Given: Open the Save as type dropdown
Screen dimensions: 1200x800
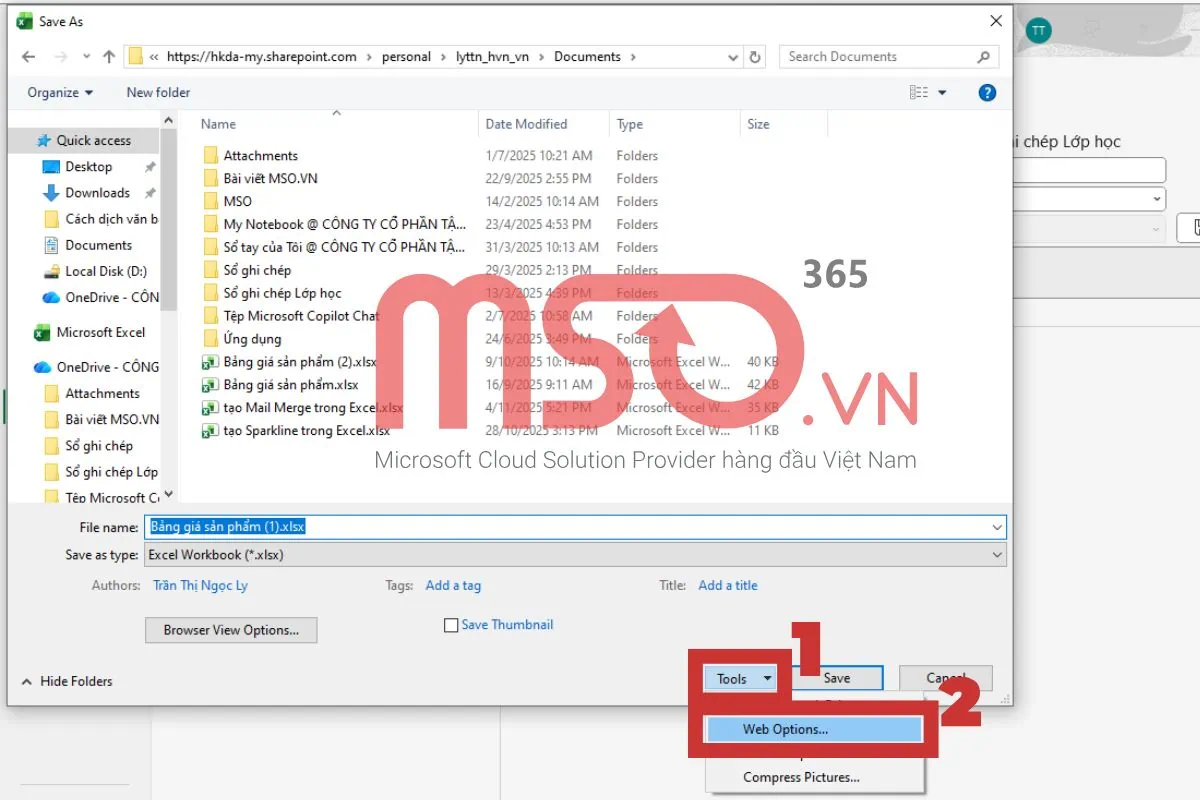Looking at the screenshot, I should [995, 555].
